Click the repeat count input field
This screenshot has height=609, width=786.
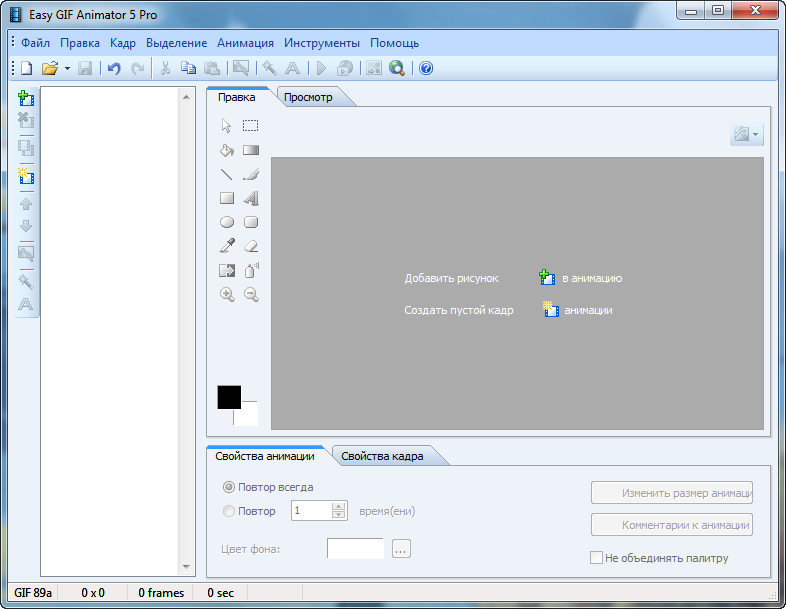pos(311,511)
